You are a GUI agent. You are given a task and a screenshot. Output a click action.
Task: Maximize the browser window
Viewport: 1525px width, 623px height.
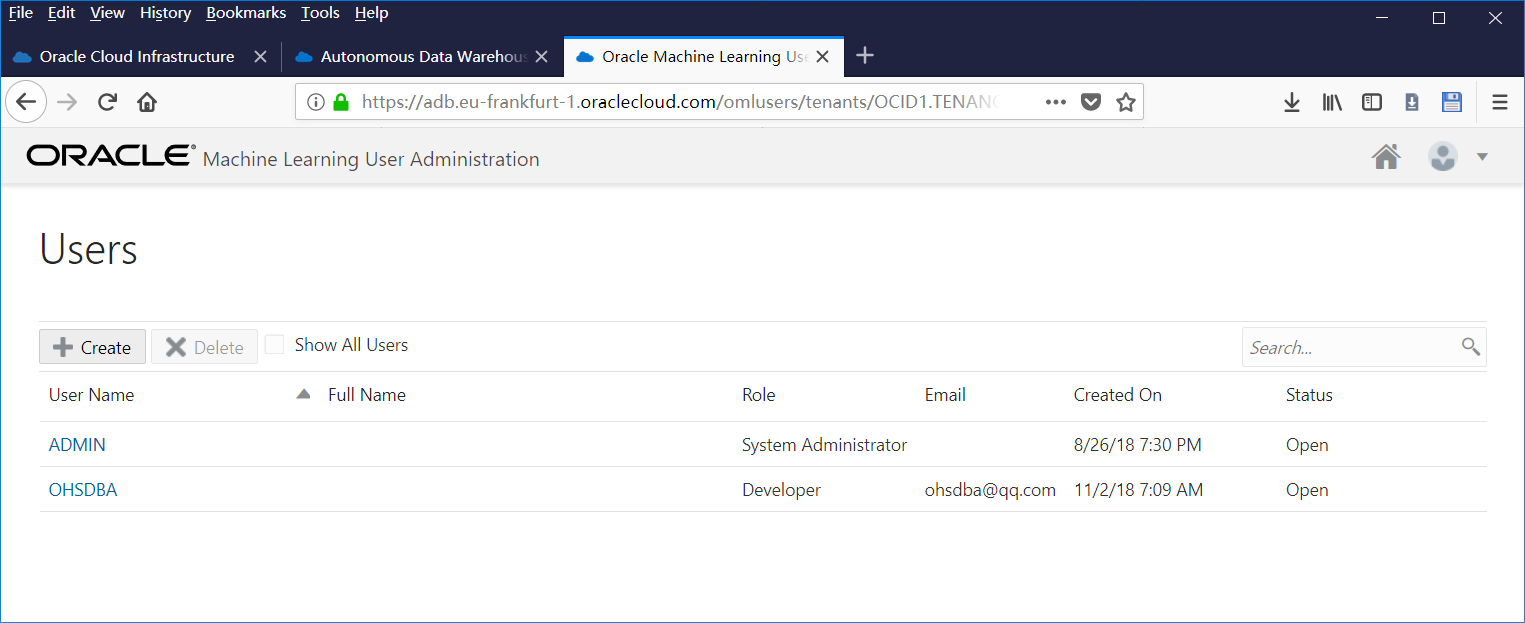pos(1439,17)
